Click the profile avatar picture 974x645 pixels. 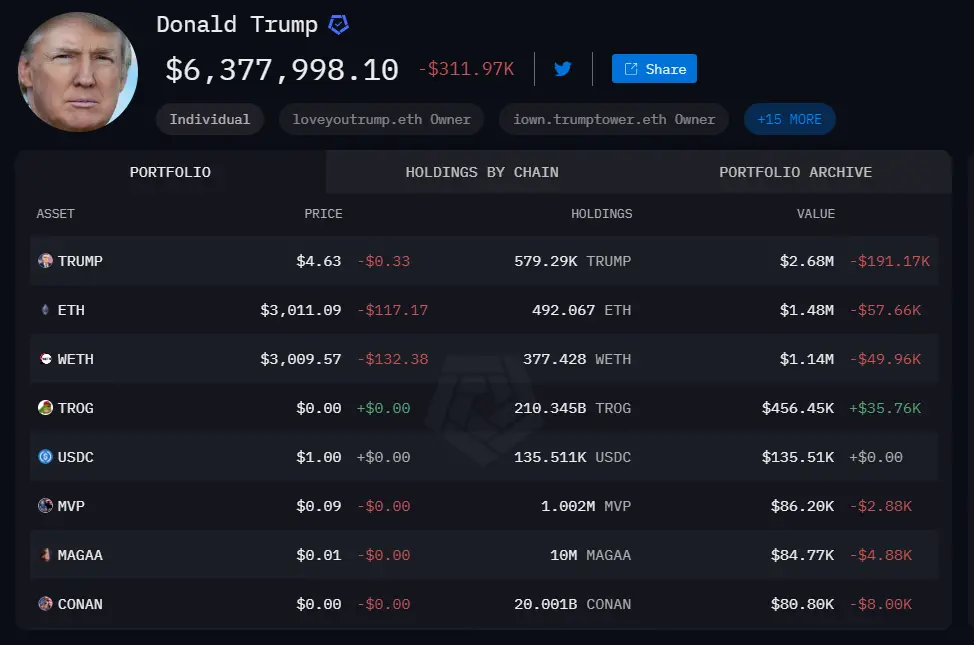[78, 72]
